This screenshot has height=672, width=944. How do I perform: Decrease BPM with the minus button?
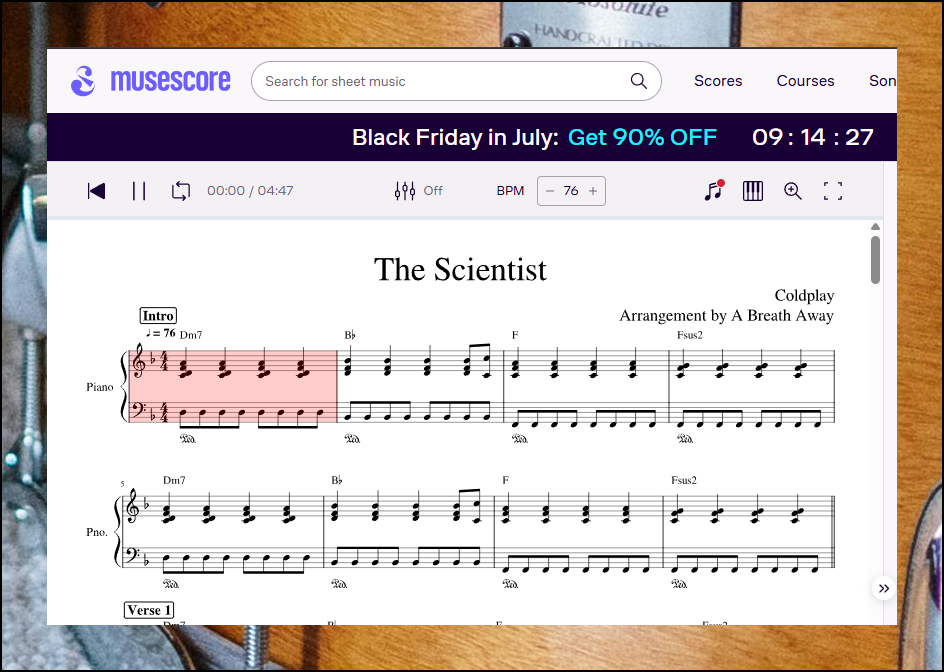[x=549, y=191]
